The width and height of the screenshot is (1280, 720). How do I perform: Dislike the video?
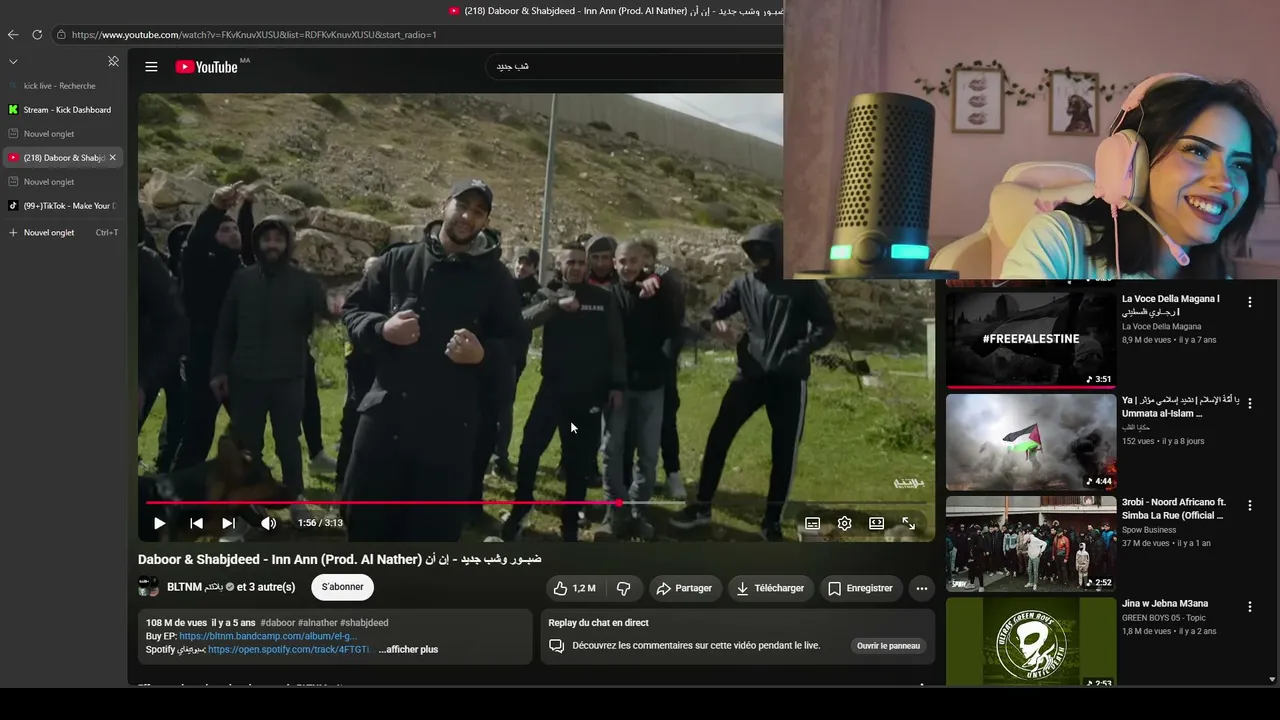click(x=624, y=588)
